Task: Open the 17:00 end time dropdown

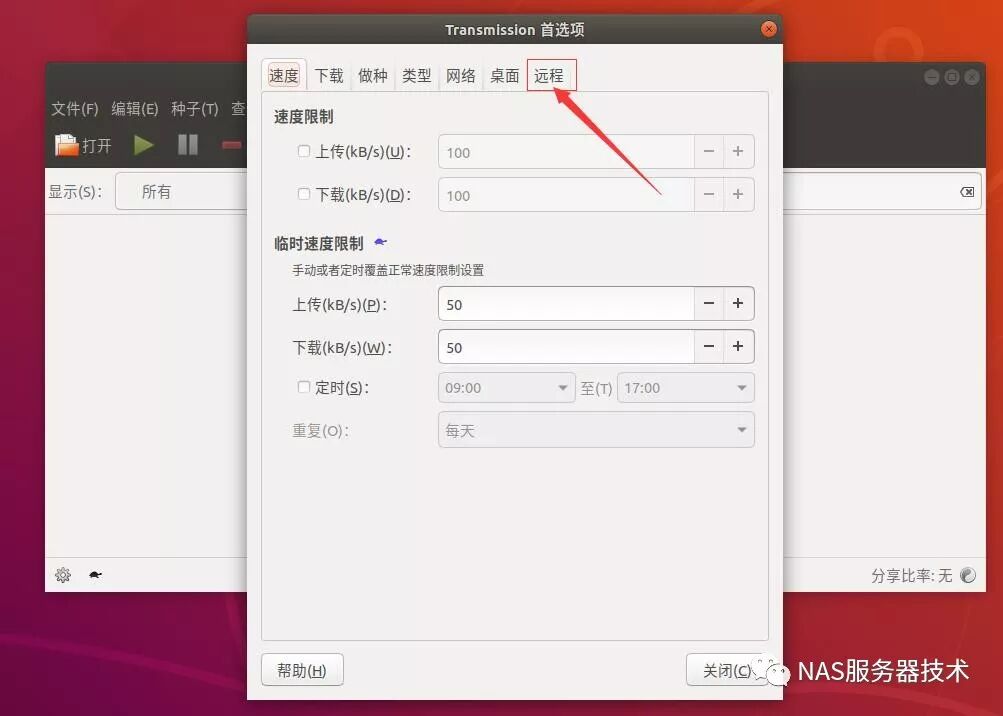Action: coord(685,388)
